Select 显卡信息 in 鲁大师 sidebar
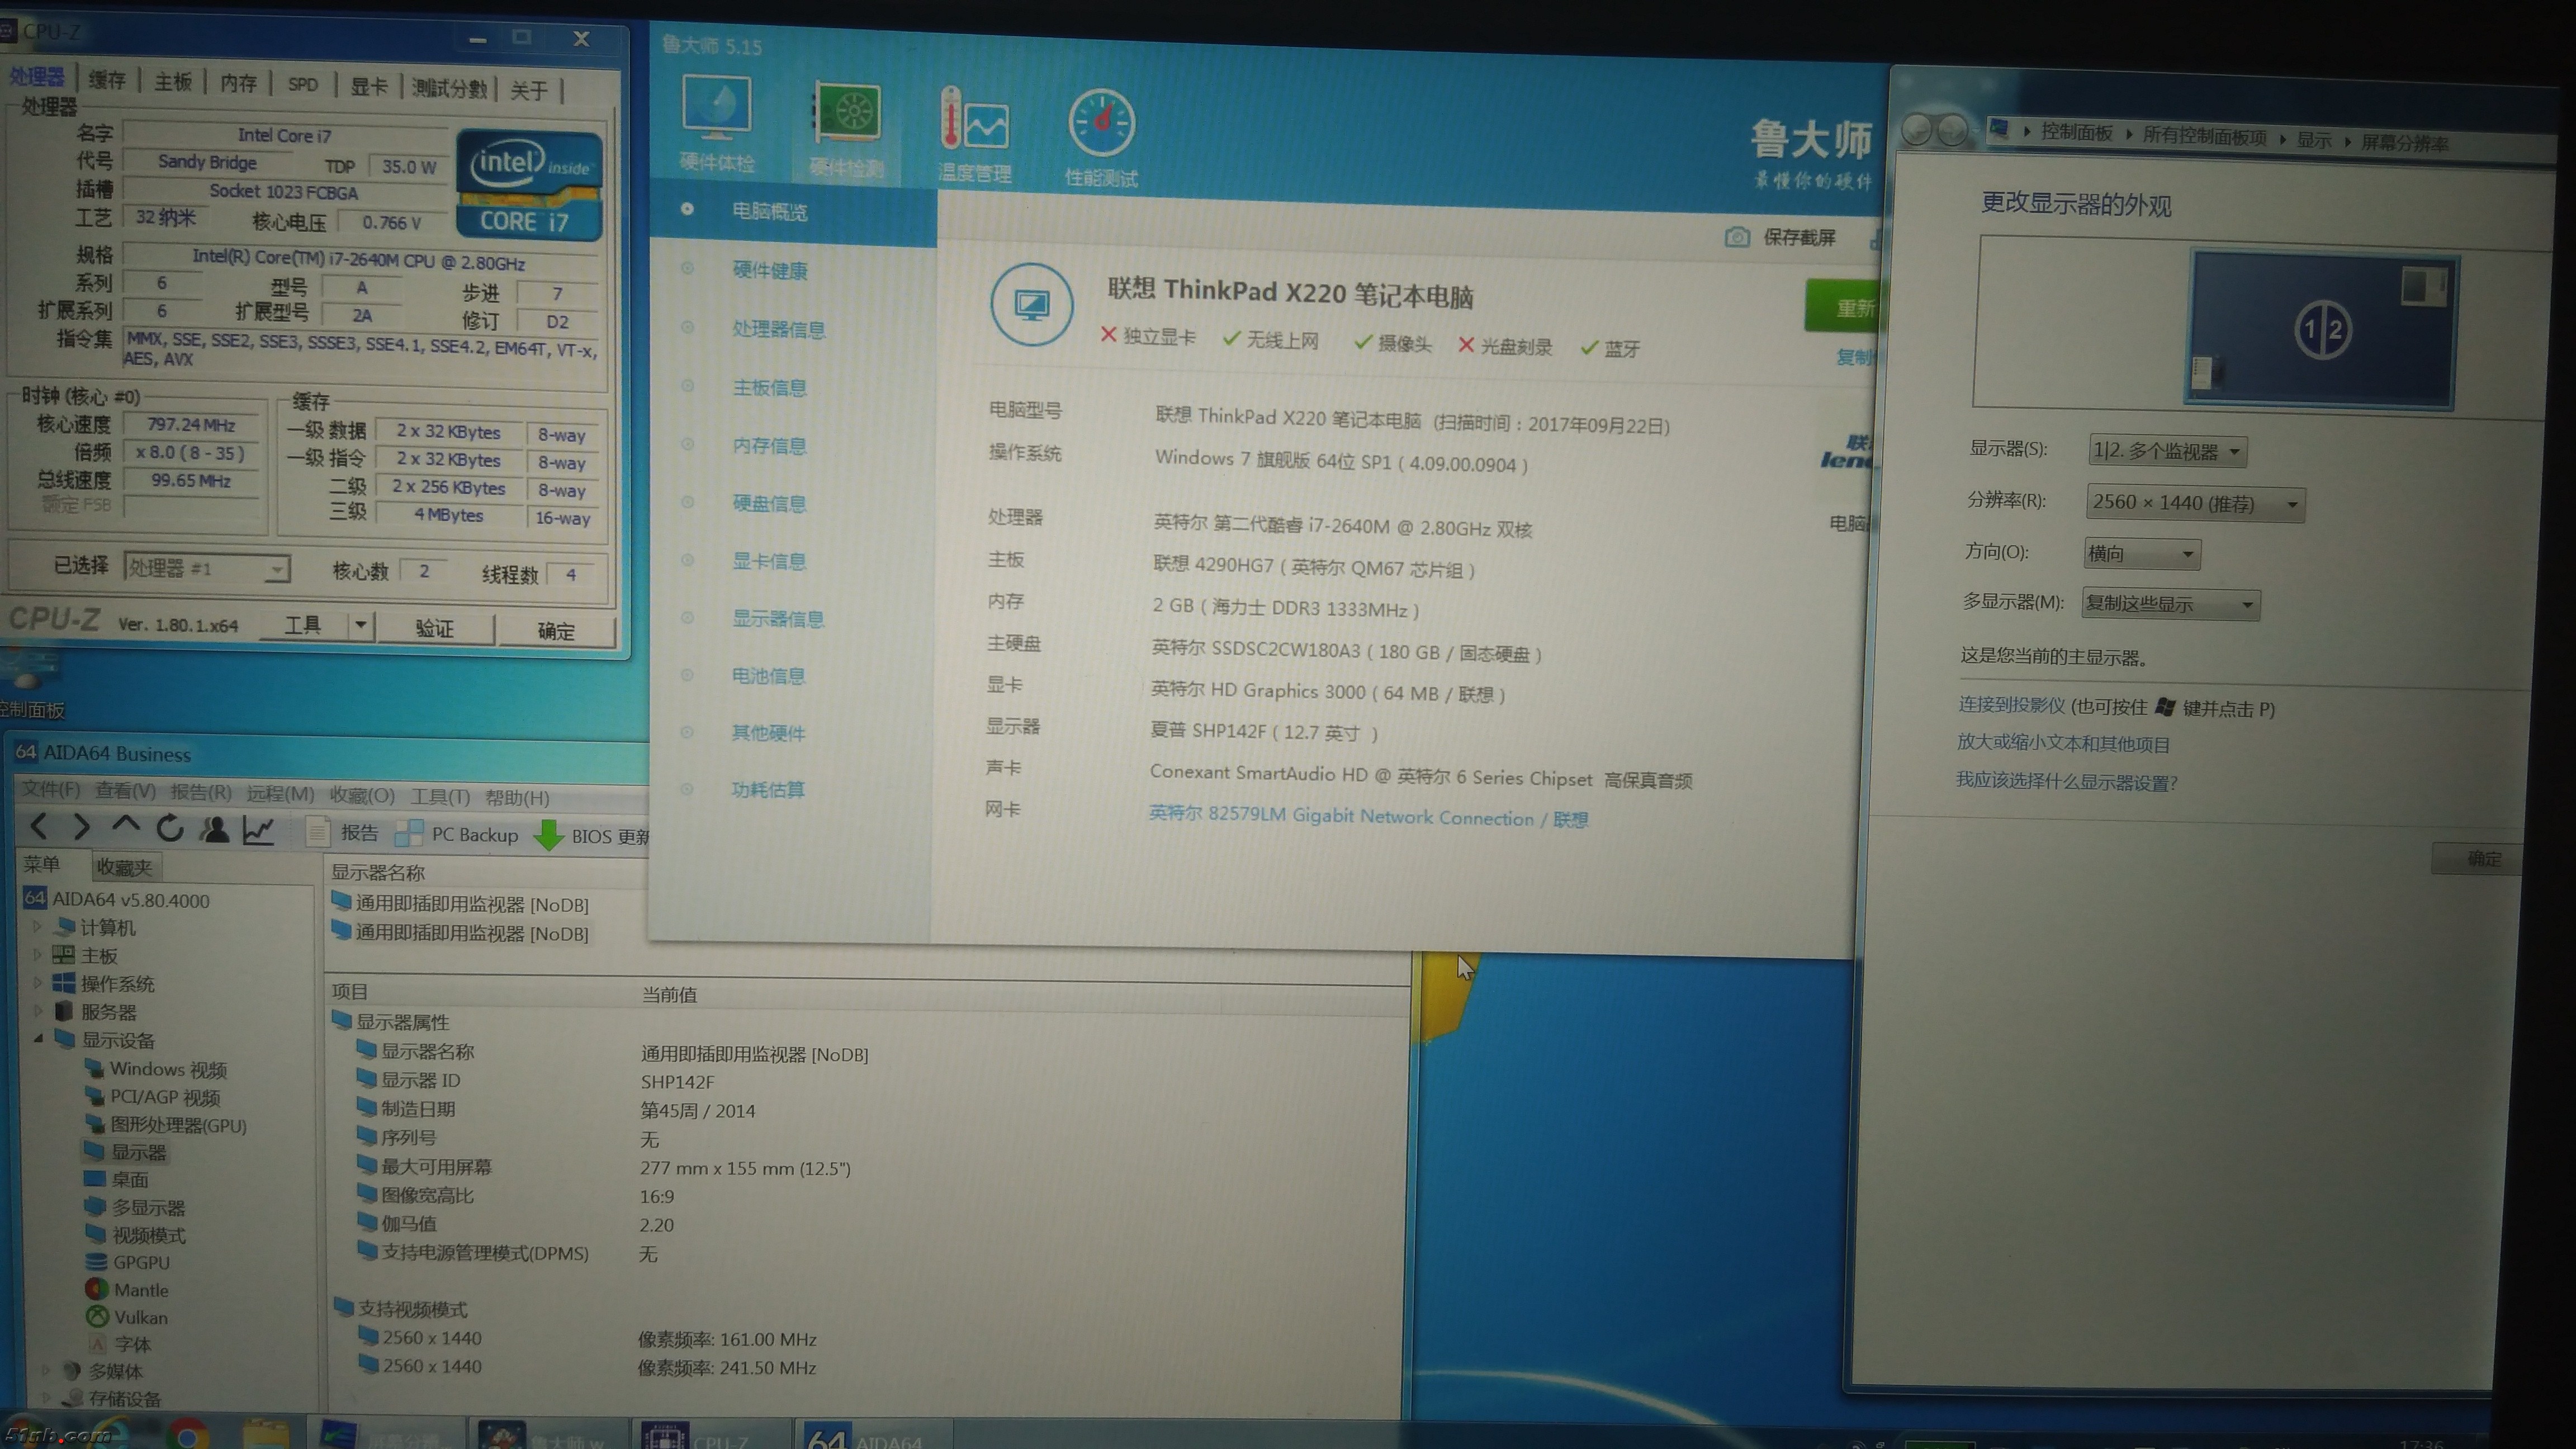 click(769, 561)
